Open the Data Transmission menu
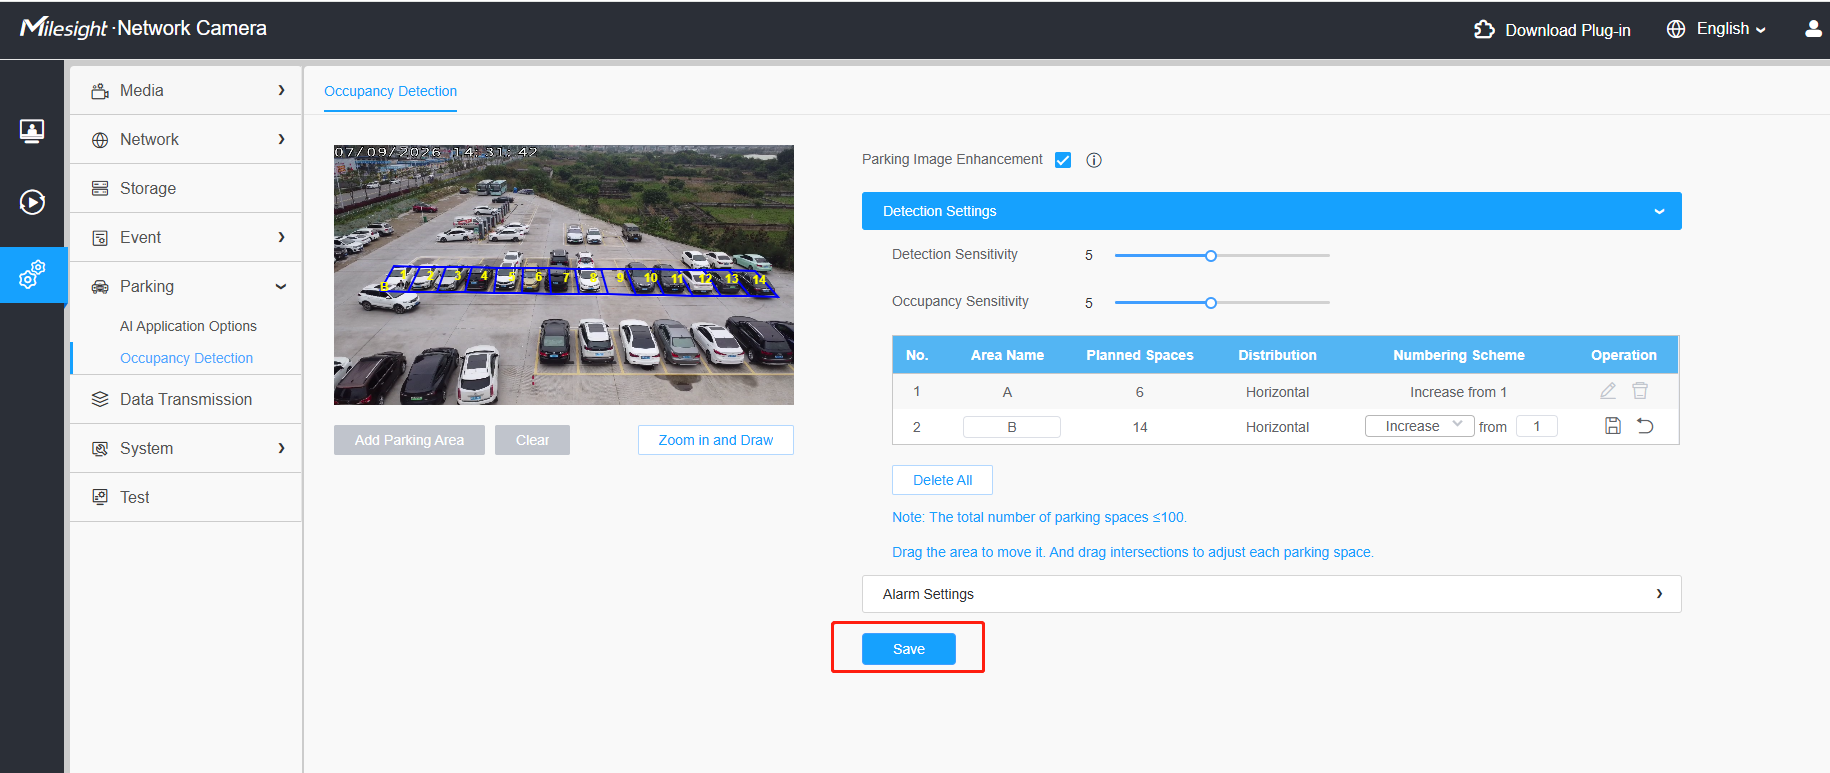Image resolution: width=1830 pixels, height=773 pixels. [186, 399]
